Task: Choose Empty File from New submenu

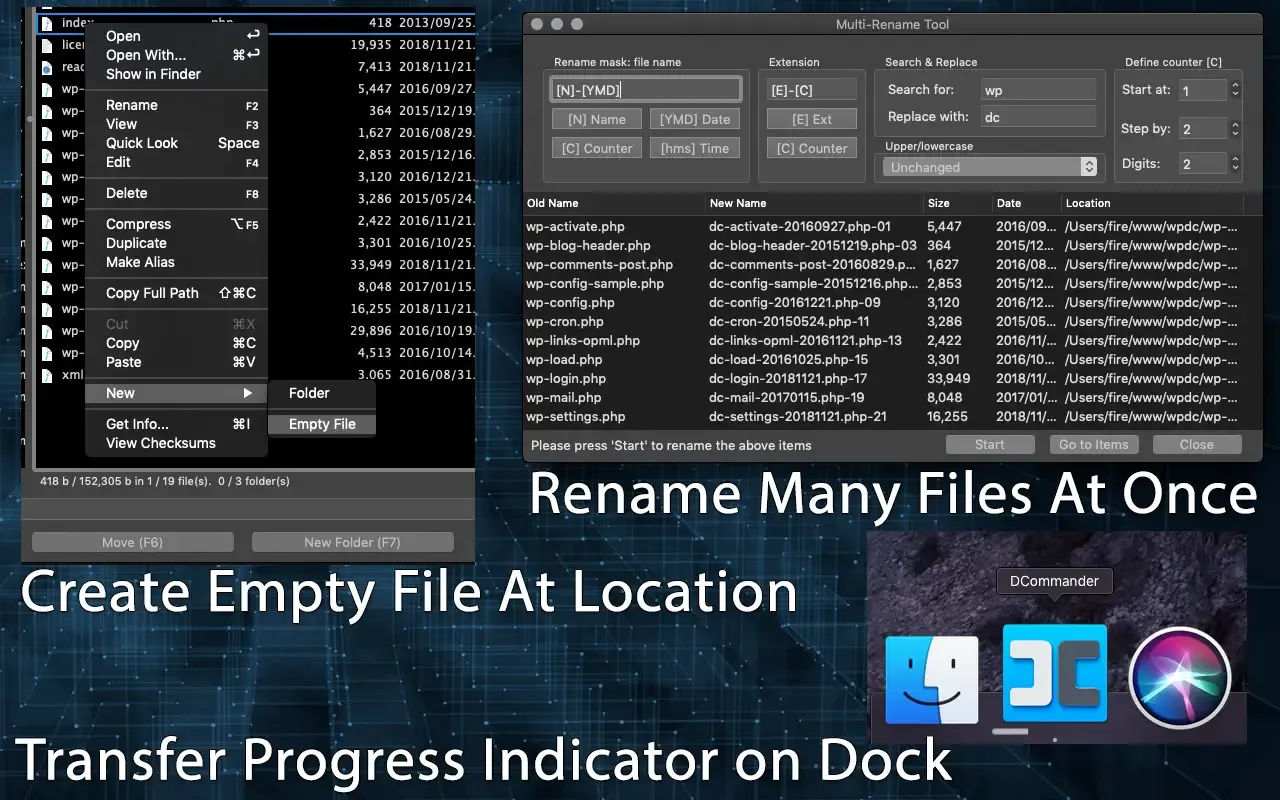Action: point(322,424)
